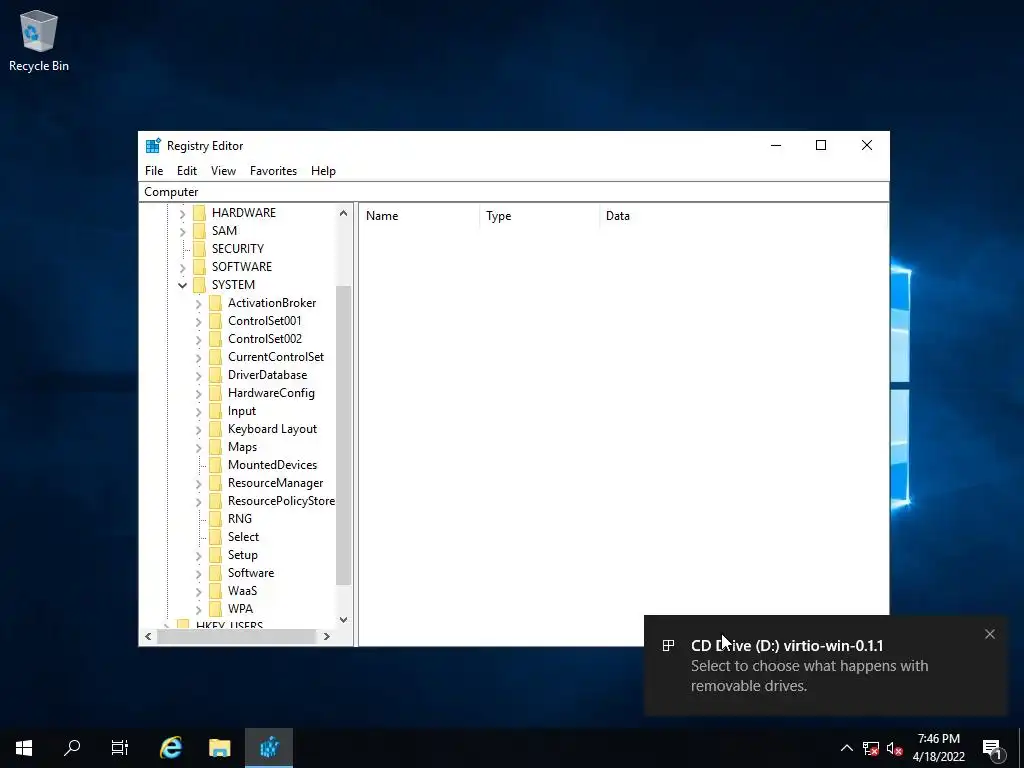
Task: Click the Data column header
Action: point(743,216)
